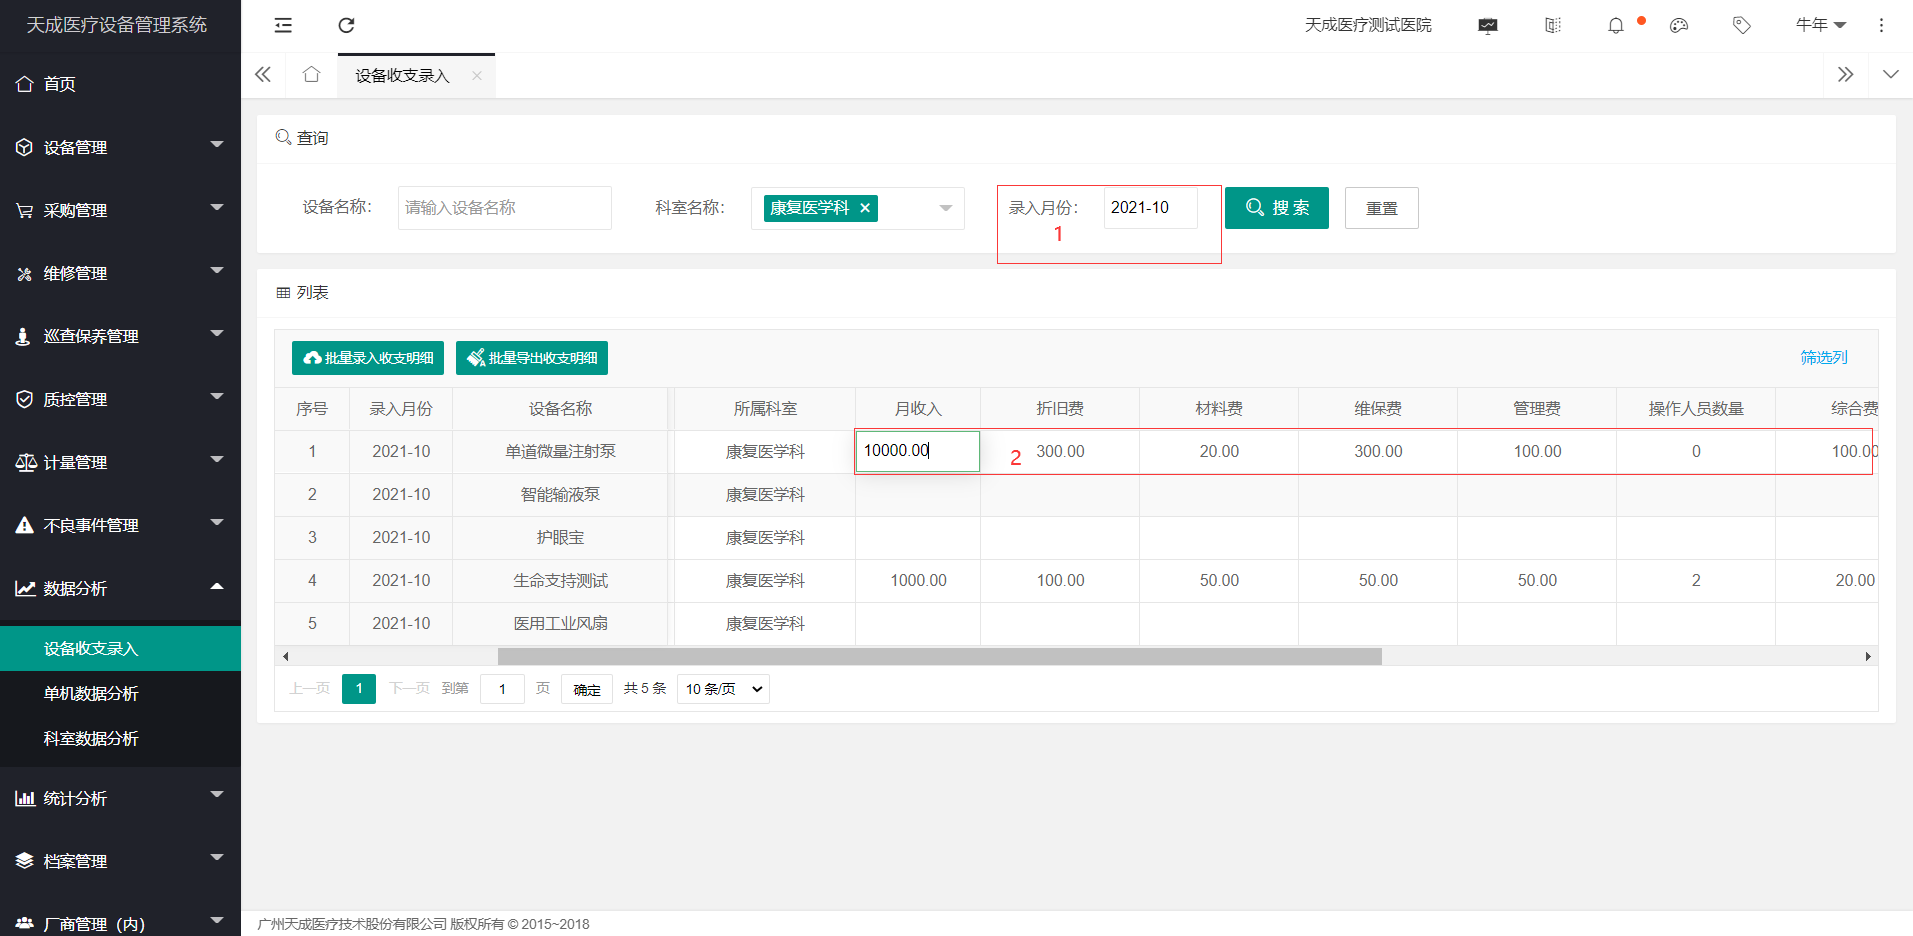Image resolution: width=1913 pixels, height=936 pixels.
Task: Open 单机数据分析 submenu item
Action: 120,693
